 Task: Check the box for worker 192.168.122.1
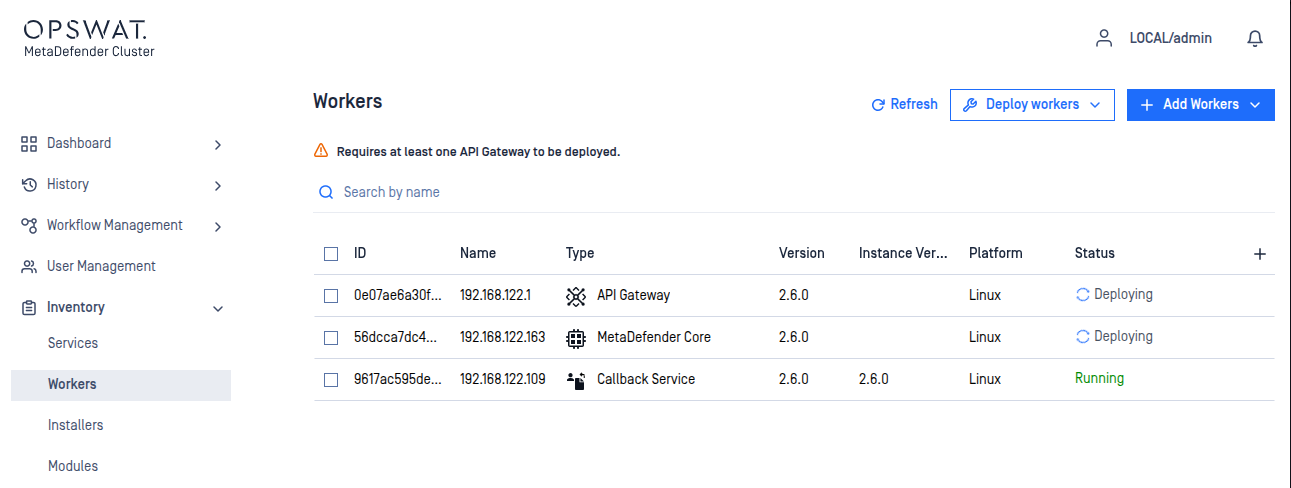point(331,296)
